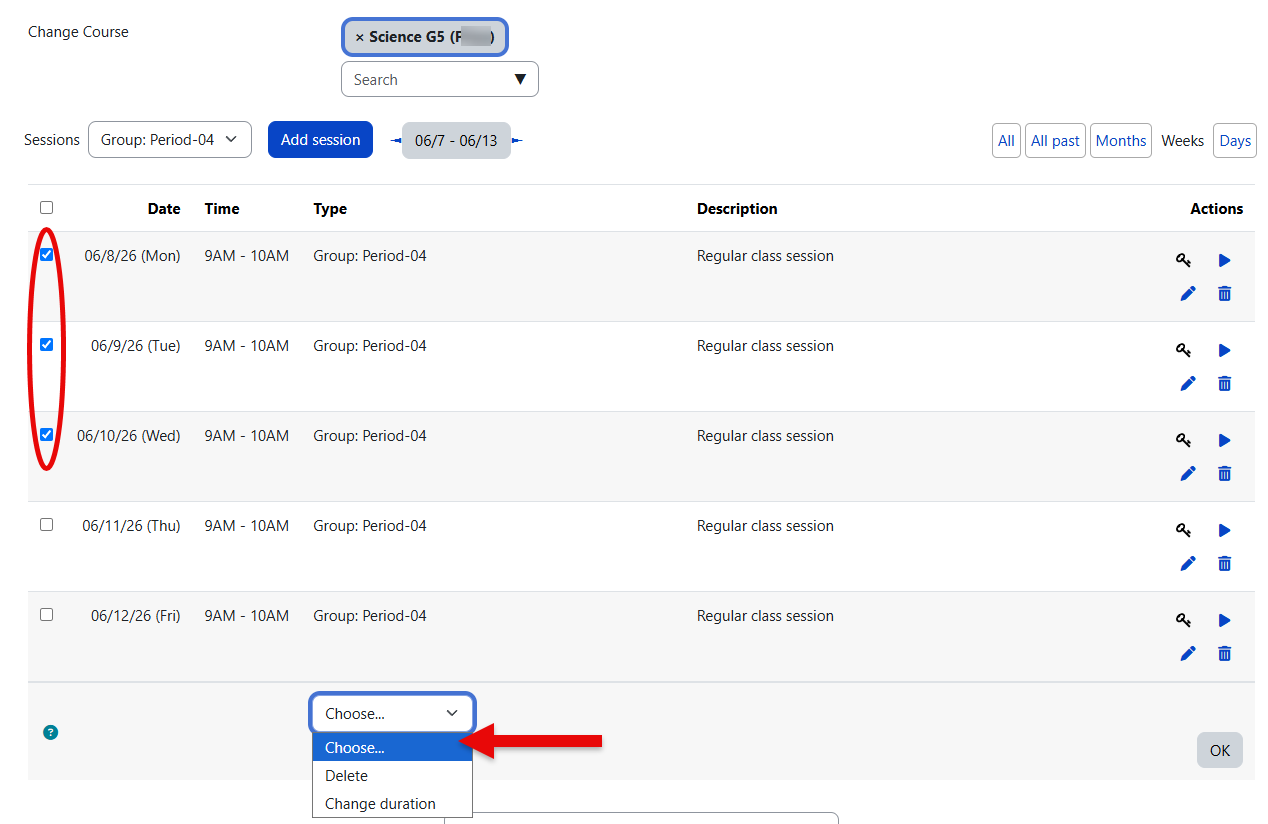Image resolution: width=1268 pixels, height=824 pixels.
Task: Click key icon for 06/12/26 (Fri) session
Action: click(x=1184, y=620)
